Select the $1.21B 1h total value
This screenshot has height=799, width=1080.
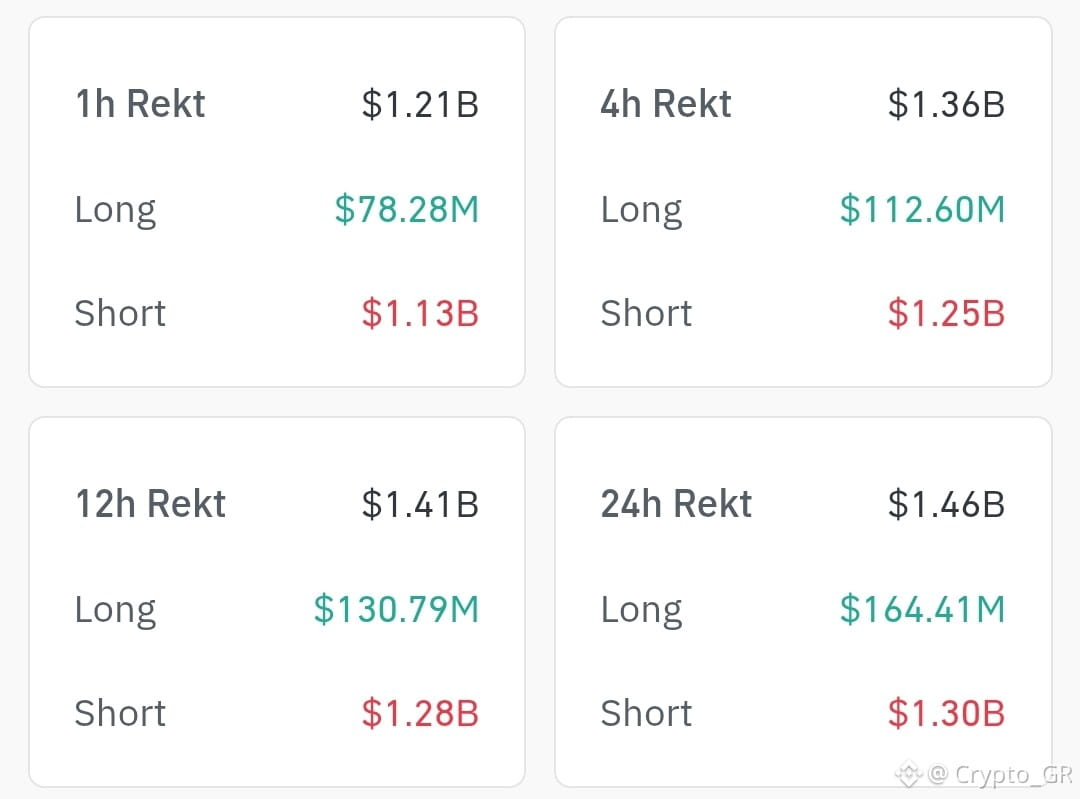tap(420, 105)
